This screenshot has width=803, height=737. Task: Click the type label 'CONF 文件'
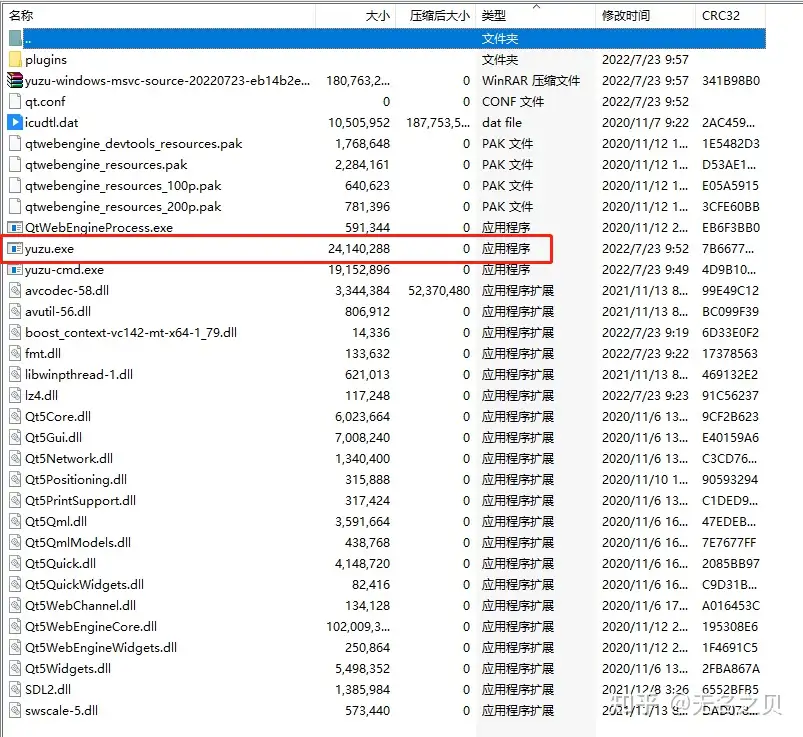point(513,102)
